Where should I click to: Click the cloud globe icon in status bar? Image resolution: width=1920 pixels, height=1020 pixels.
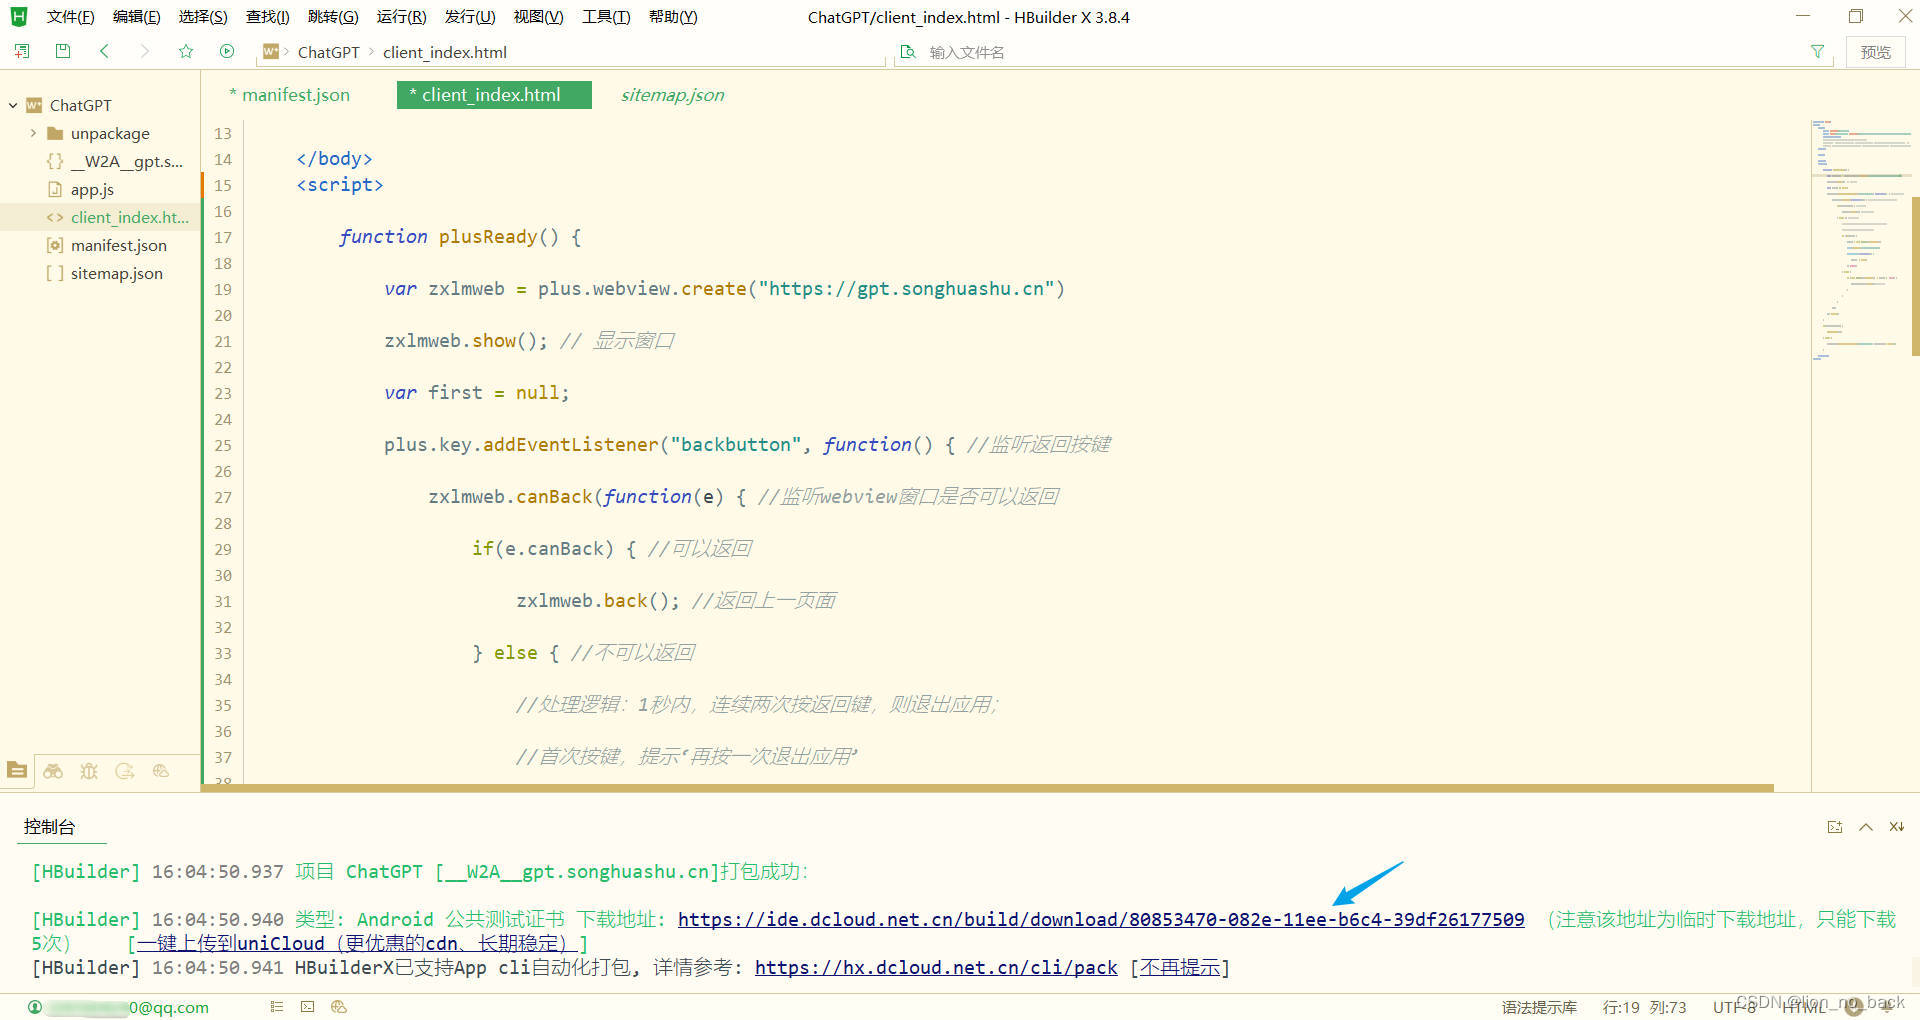(x=339, y=1007)
